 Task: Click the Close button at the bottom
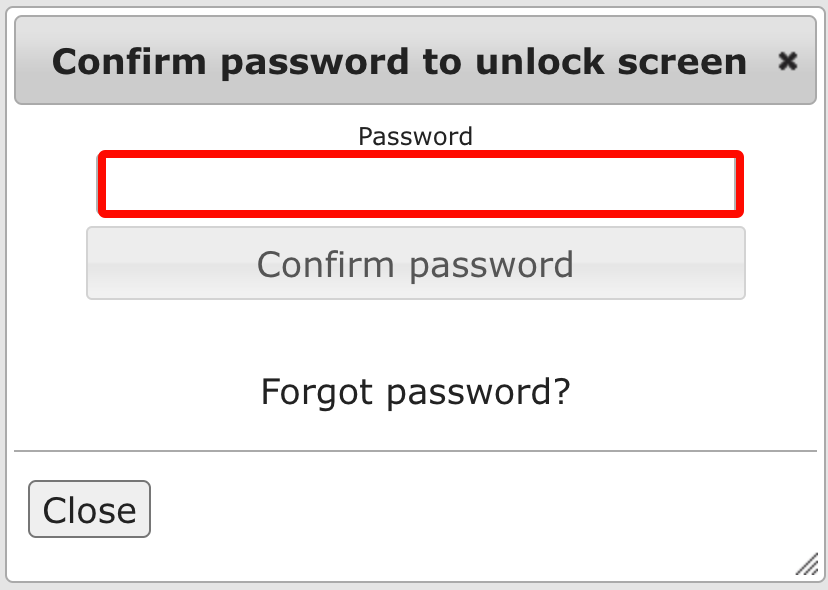click(x=89, y=510)
